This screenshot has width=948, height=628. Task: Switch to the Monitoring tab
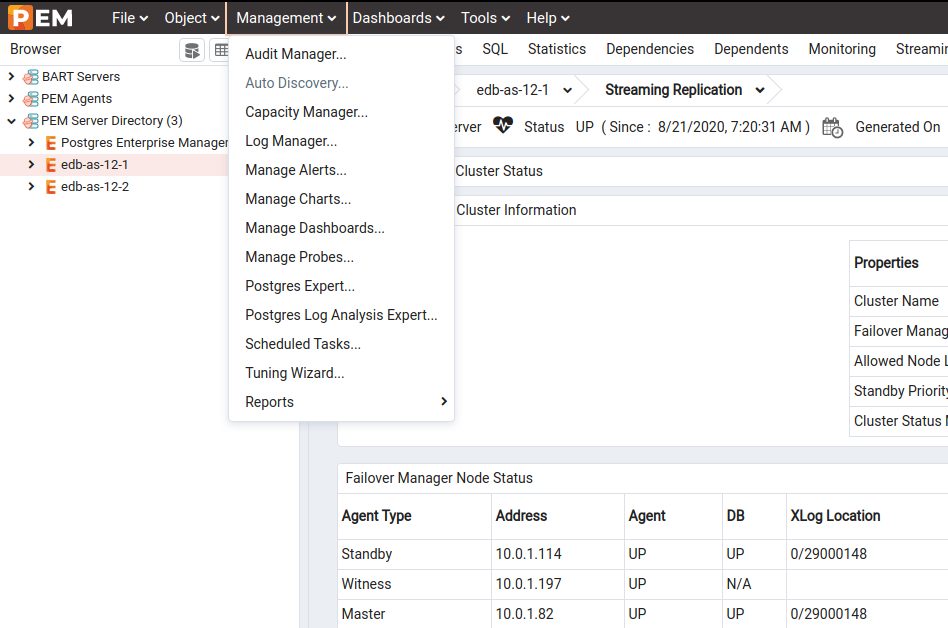pyautogui.click(x=842, y=49)
